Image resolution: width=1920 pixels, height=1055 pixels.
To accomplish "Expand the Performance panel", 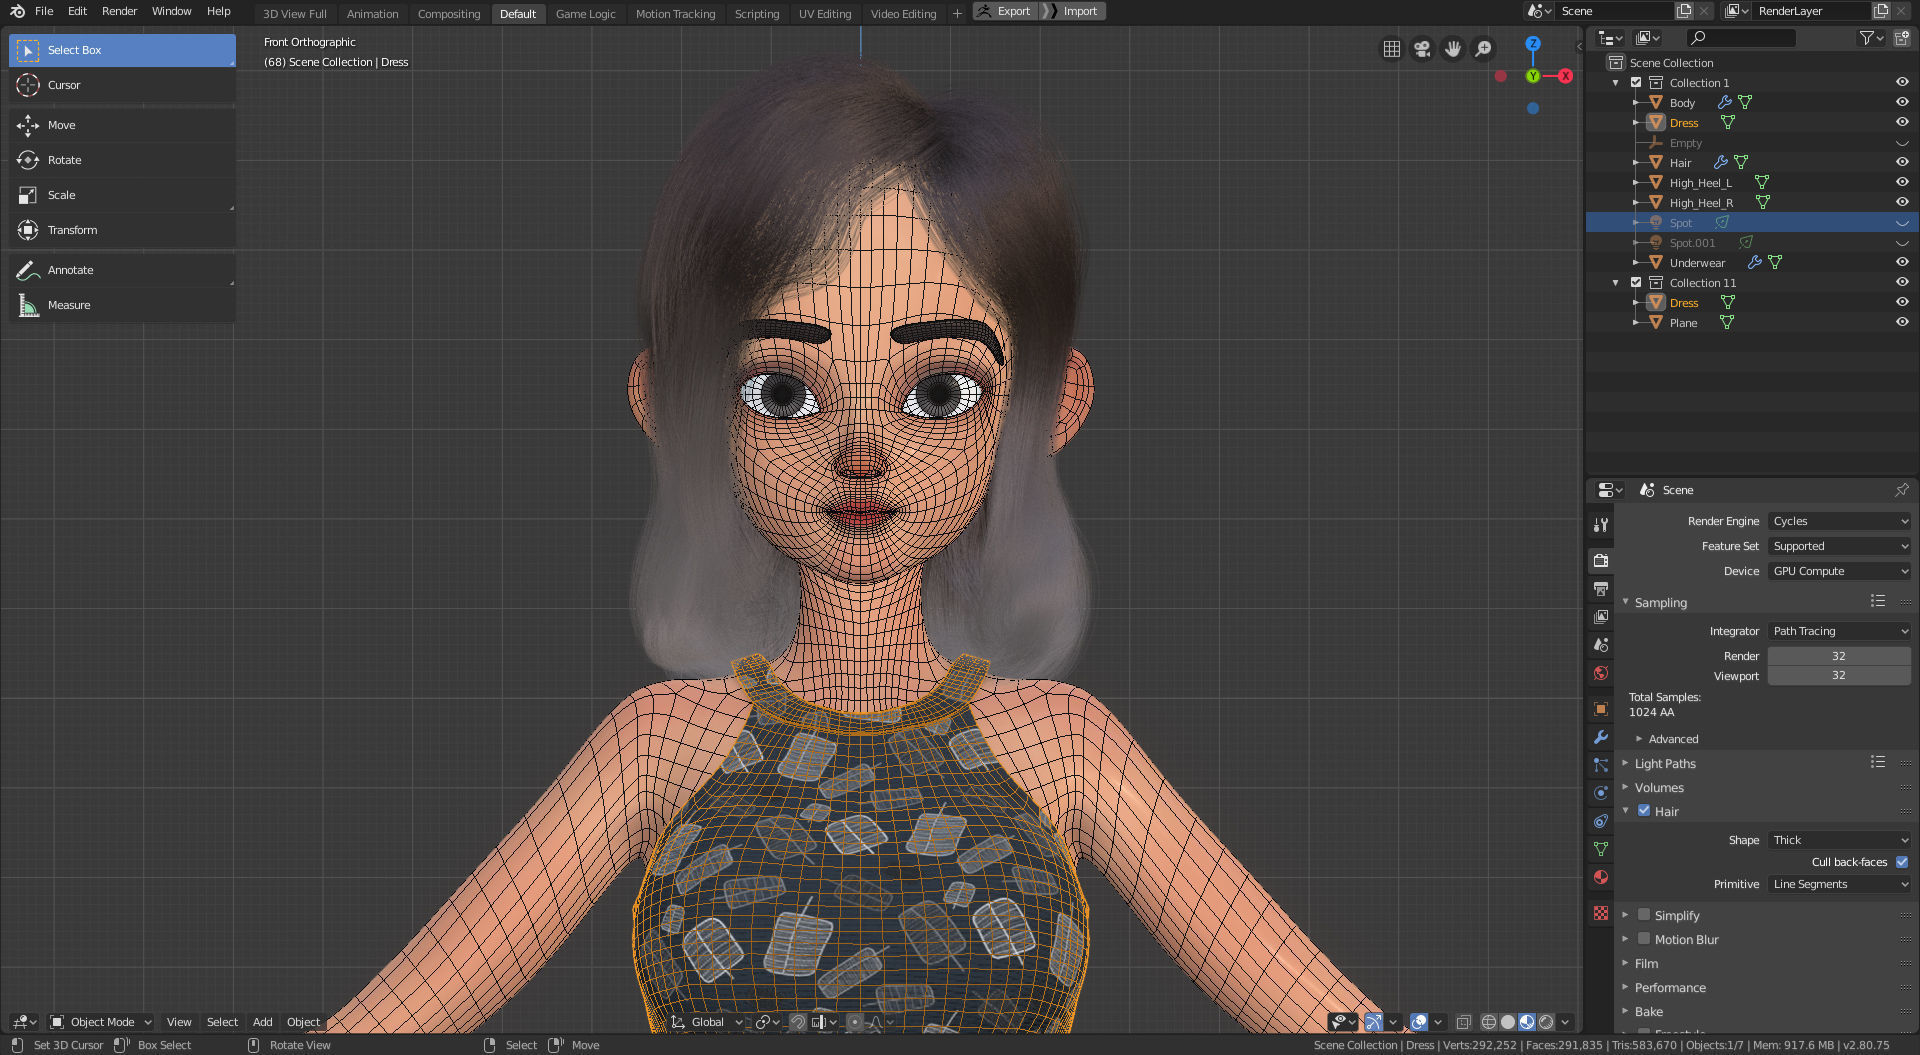I will pyautogui.click(x=1670, y=987).
